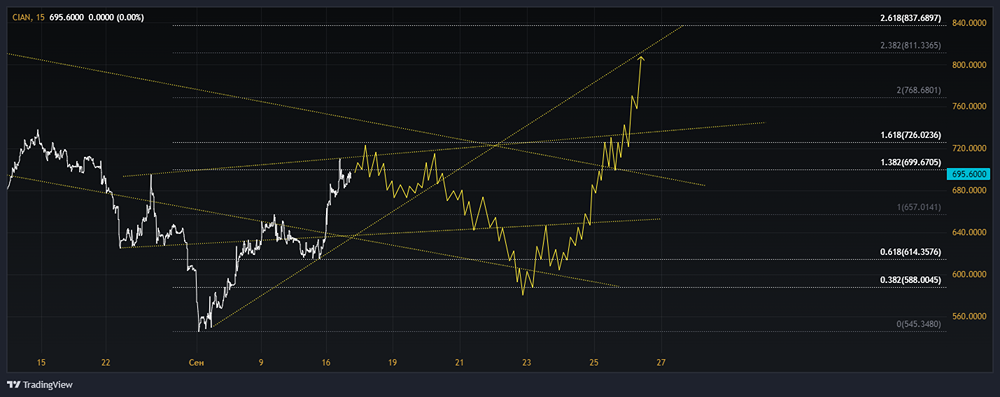Click the Сен month label on time axis
This screenshot has height=397, width=1000.
point(196,363)
